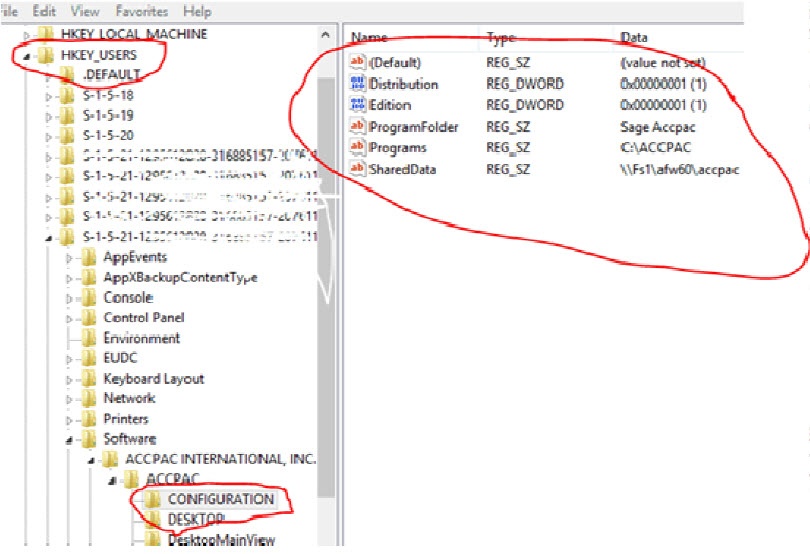This screenshot has width=810, height=554.
Task: Expand the S-1-5-19 key
Action: coord(49,116)
